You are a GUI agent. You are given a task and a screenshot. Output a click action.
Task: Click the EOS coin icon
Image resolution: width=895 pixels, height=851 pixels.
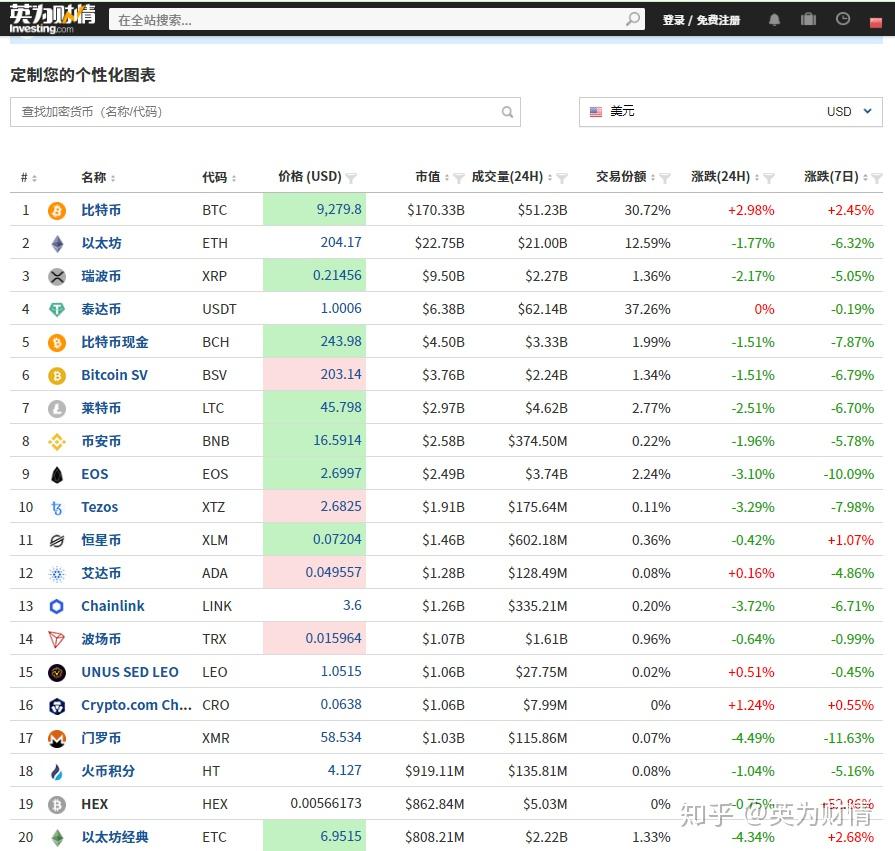57,475
